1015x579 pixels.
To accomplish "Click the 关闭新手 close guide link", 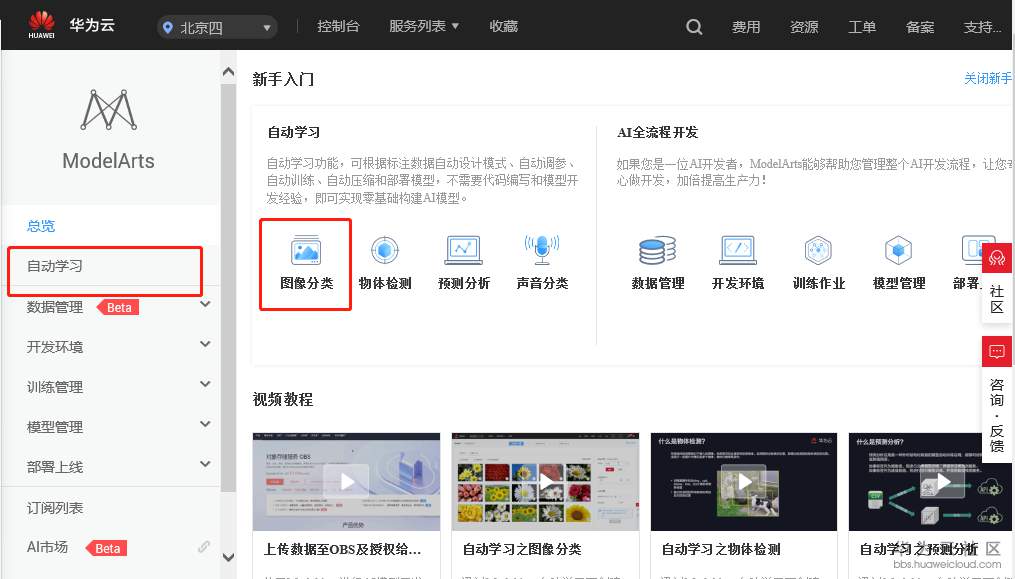I will [x=988, y=78].
